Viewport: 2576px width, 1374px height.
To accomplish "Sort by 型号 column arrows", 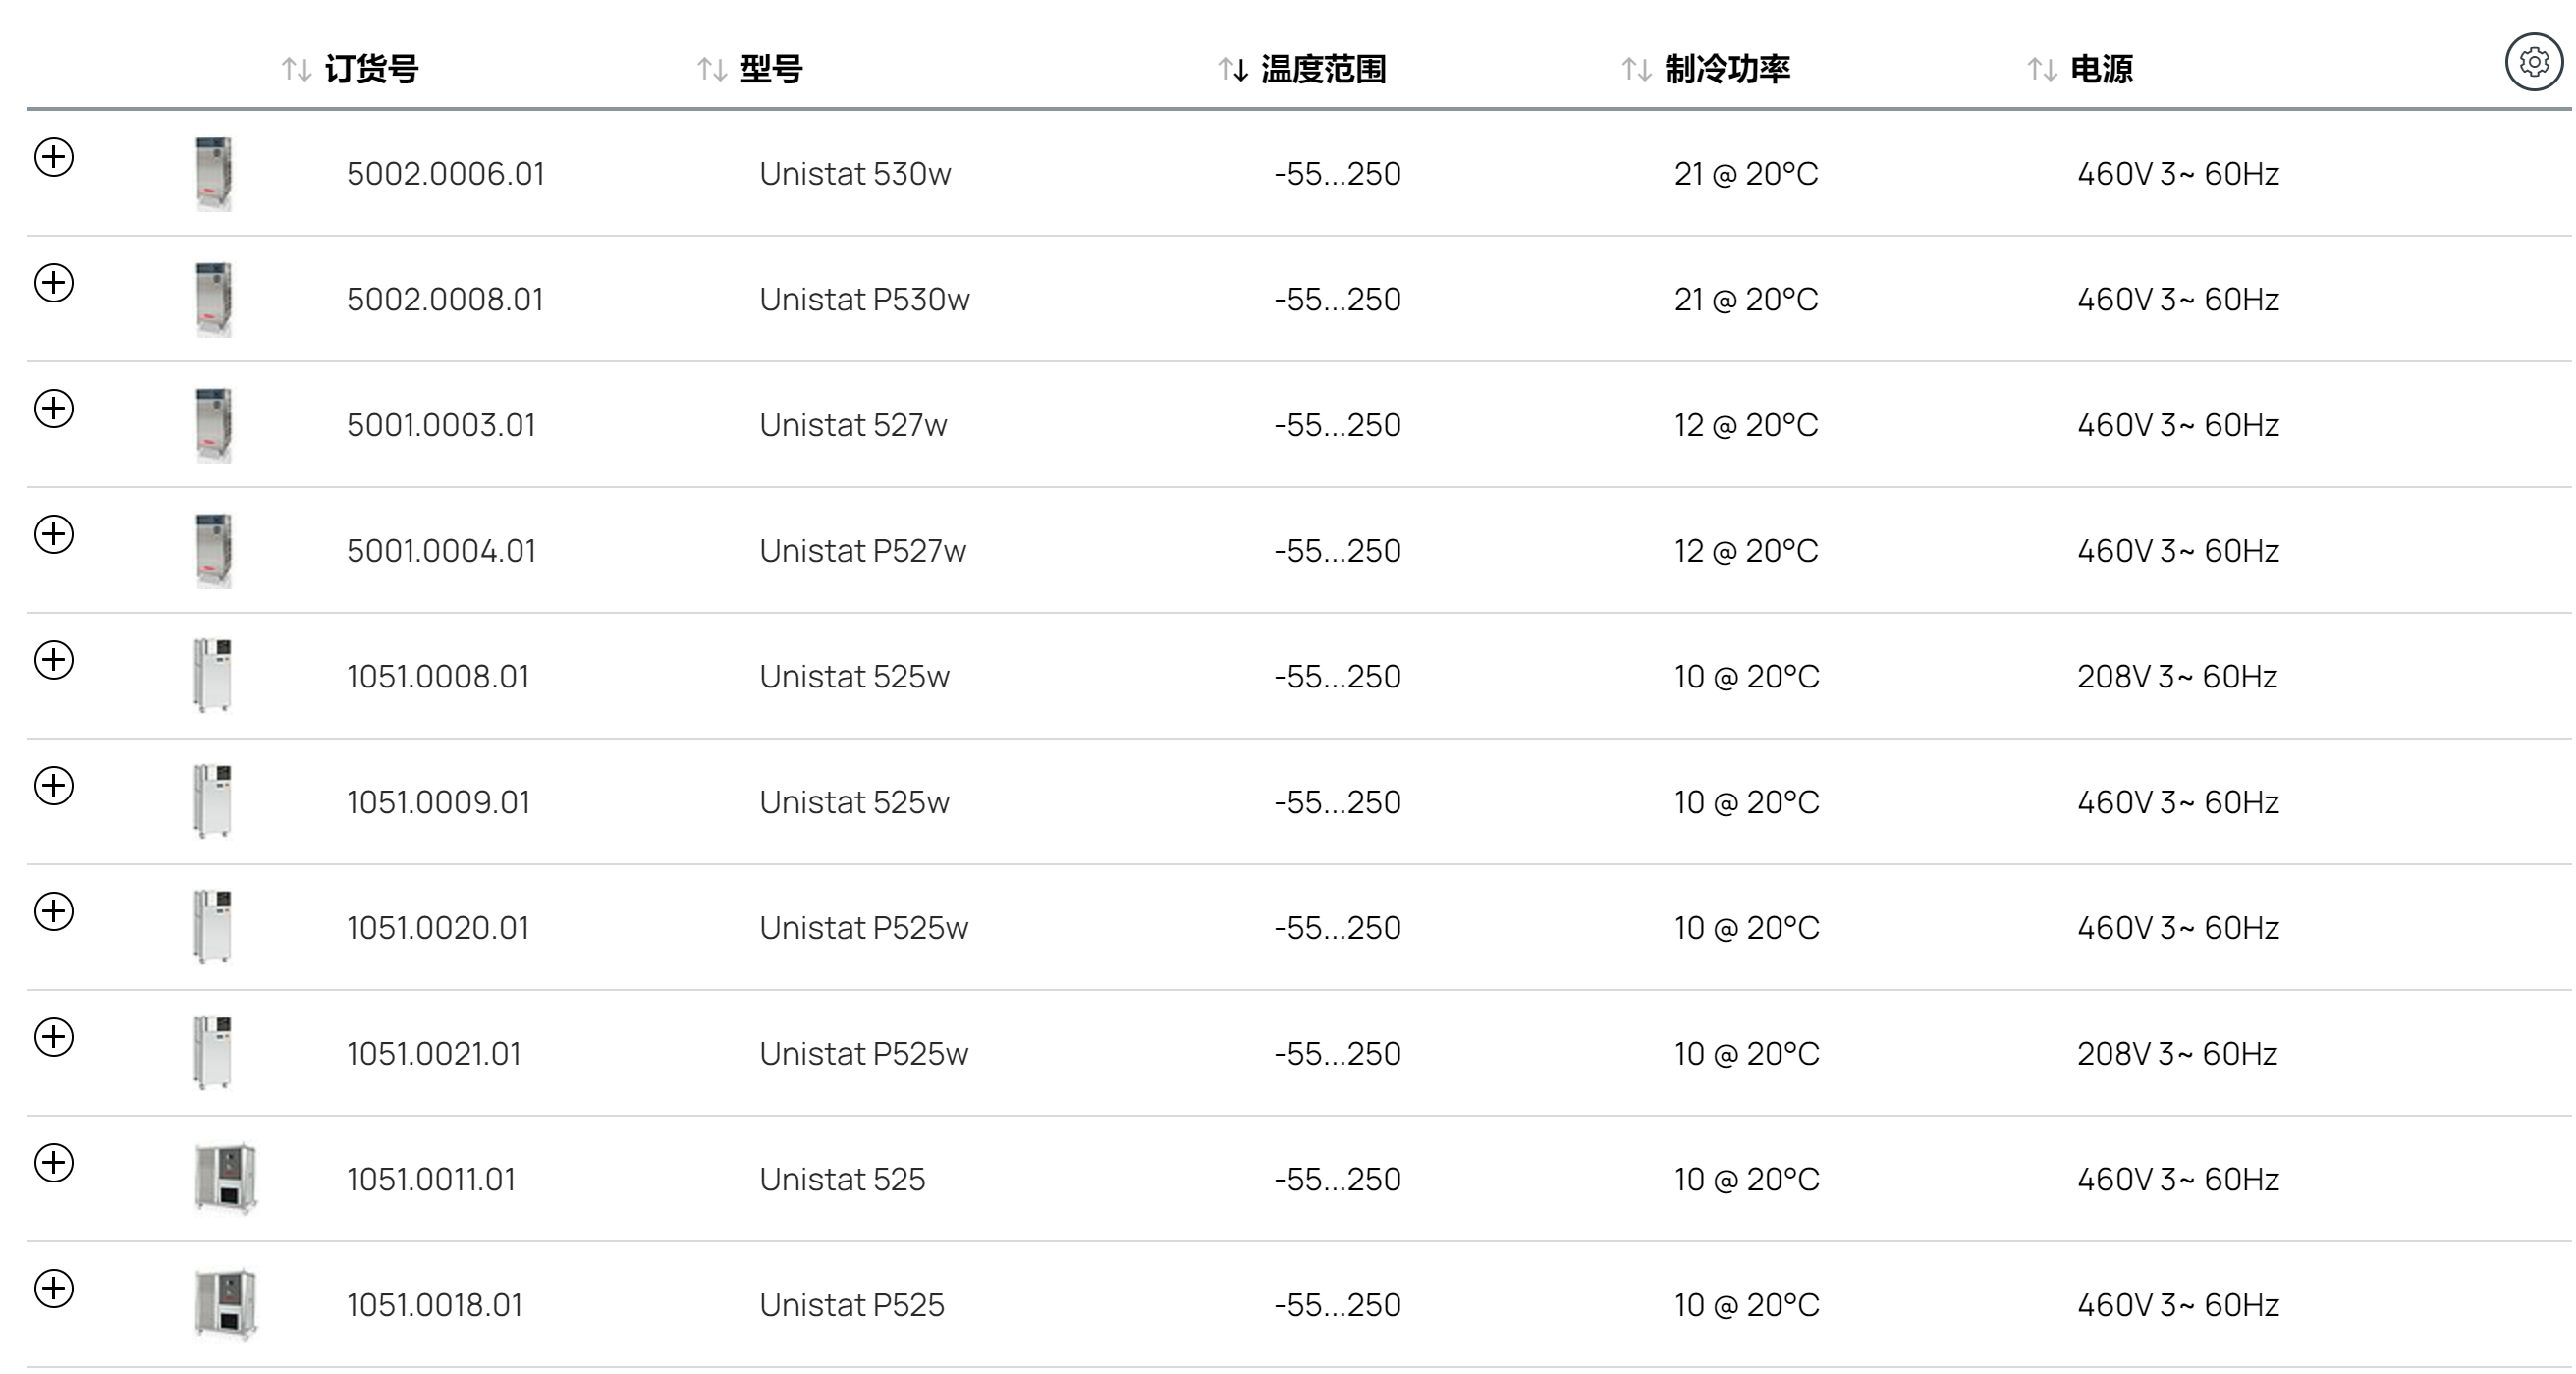I will tap(711, 69).
